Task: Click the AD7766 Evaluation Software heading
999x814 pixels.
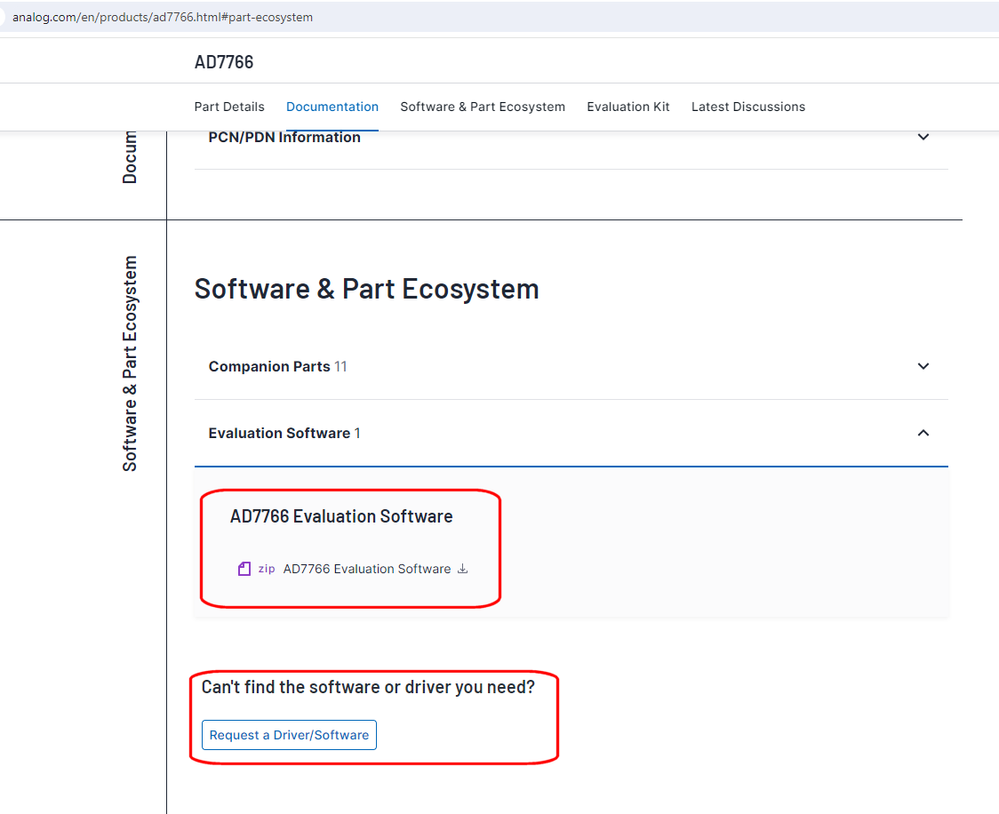Action: pyautogui.click(x=341, y=516)
